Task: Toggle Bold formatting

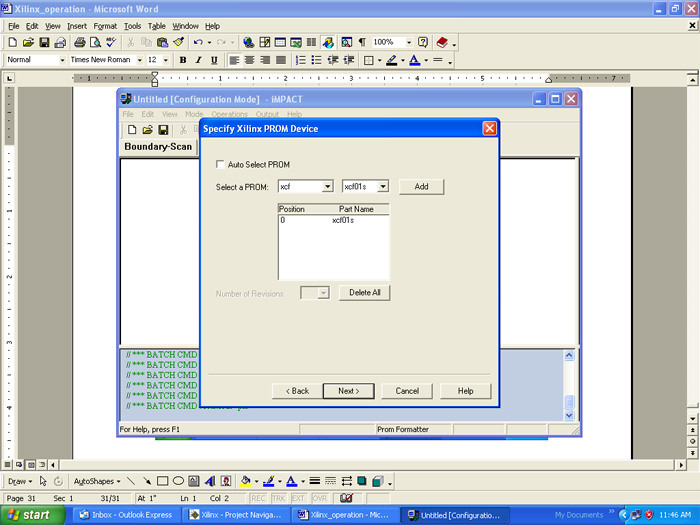Action: 183,60
